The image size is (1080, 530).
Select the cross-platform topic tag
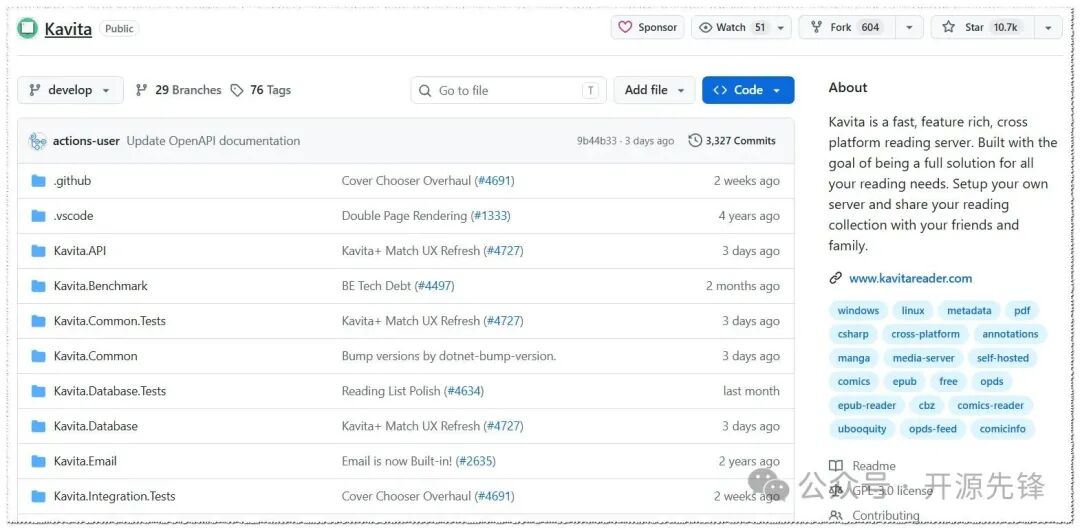tap(926, 334)
